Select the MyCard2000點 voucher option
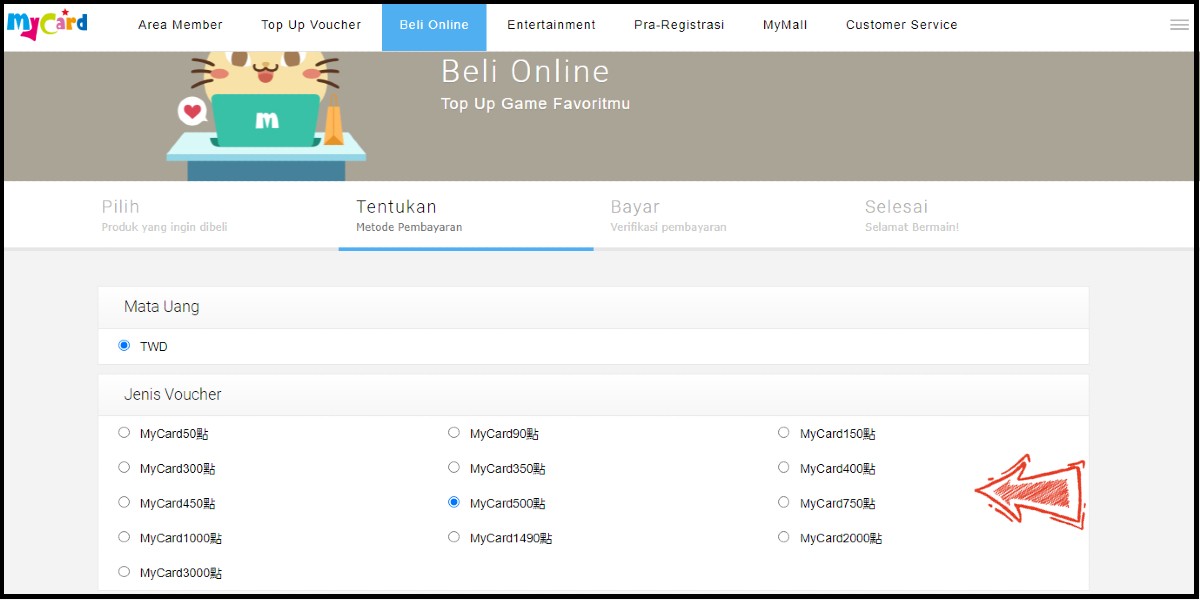Screen dimensions: 1200x600 784,537
